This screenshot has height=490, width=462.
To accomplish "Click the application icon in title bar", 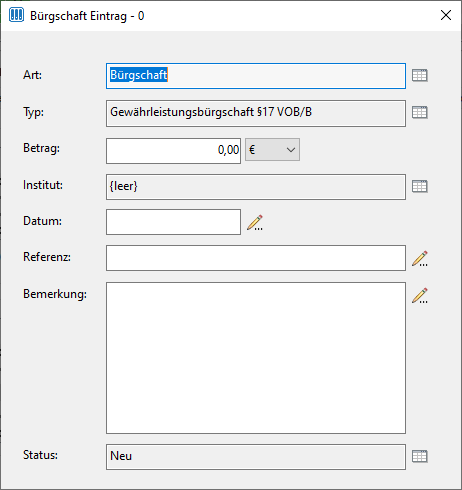I will (x=16, y=15).
